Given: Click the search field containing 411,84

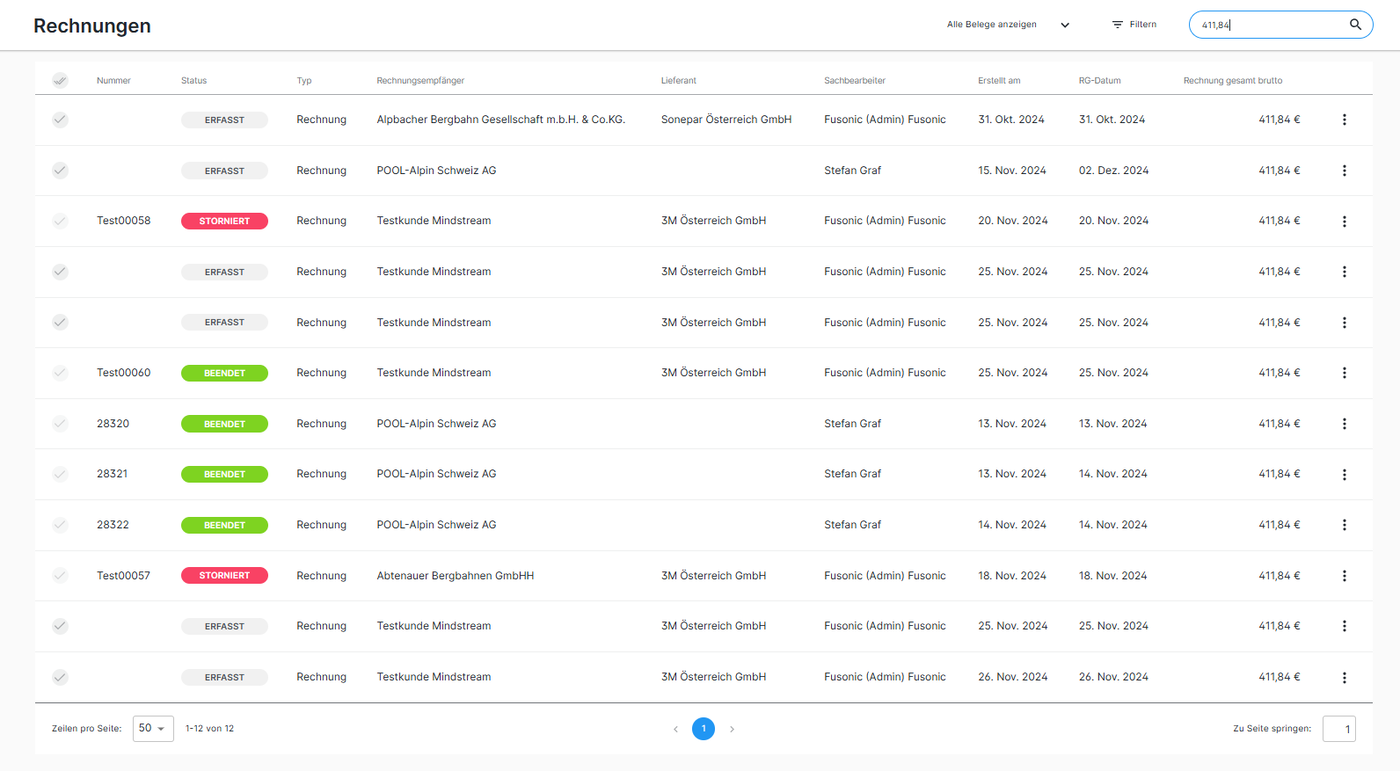Looking at the screenshot, I should pos(1268,25).
